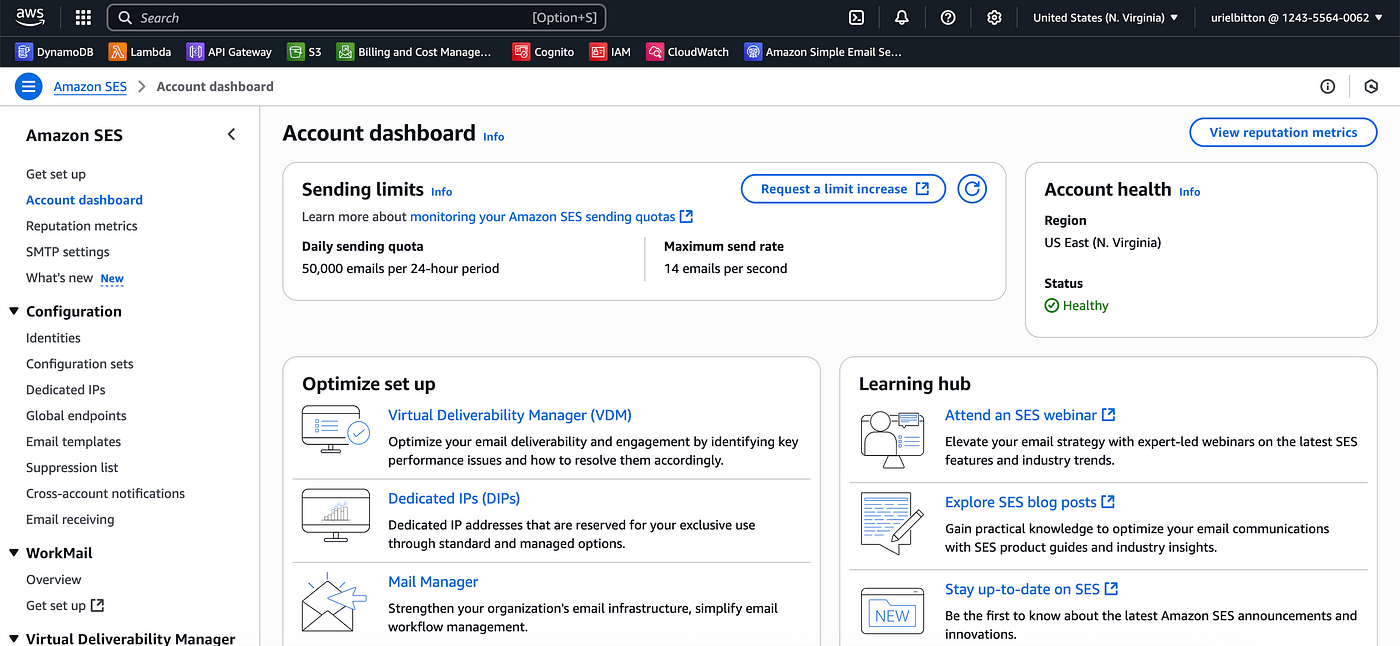Open the Lambda service shortcut
This screenshot has height=646, width=1400.
[x=140, y=51]
